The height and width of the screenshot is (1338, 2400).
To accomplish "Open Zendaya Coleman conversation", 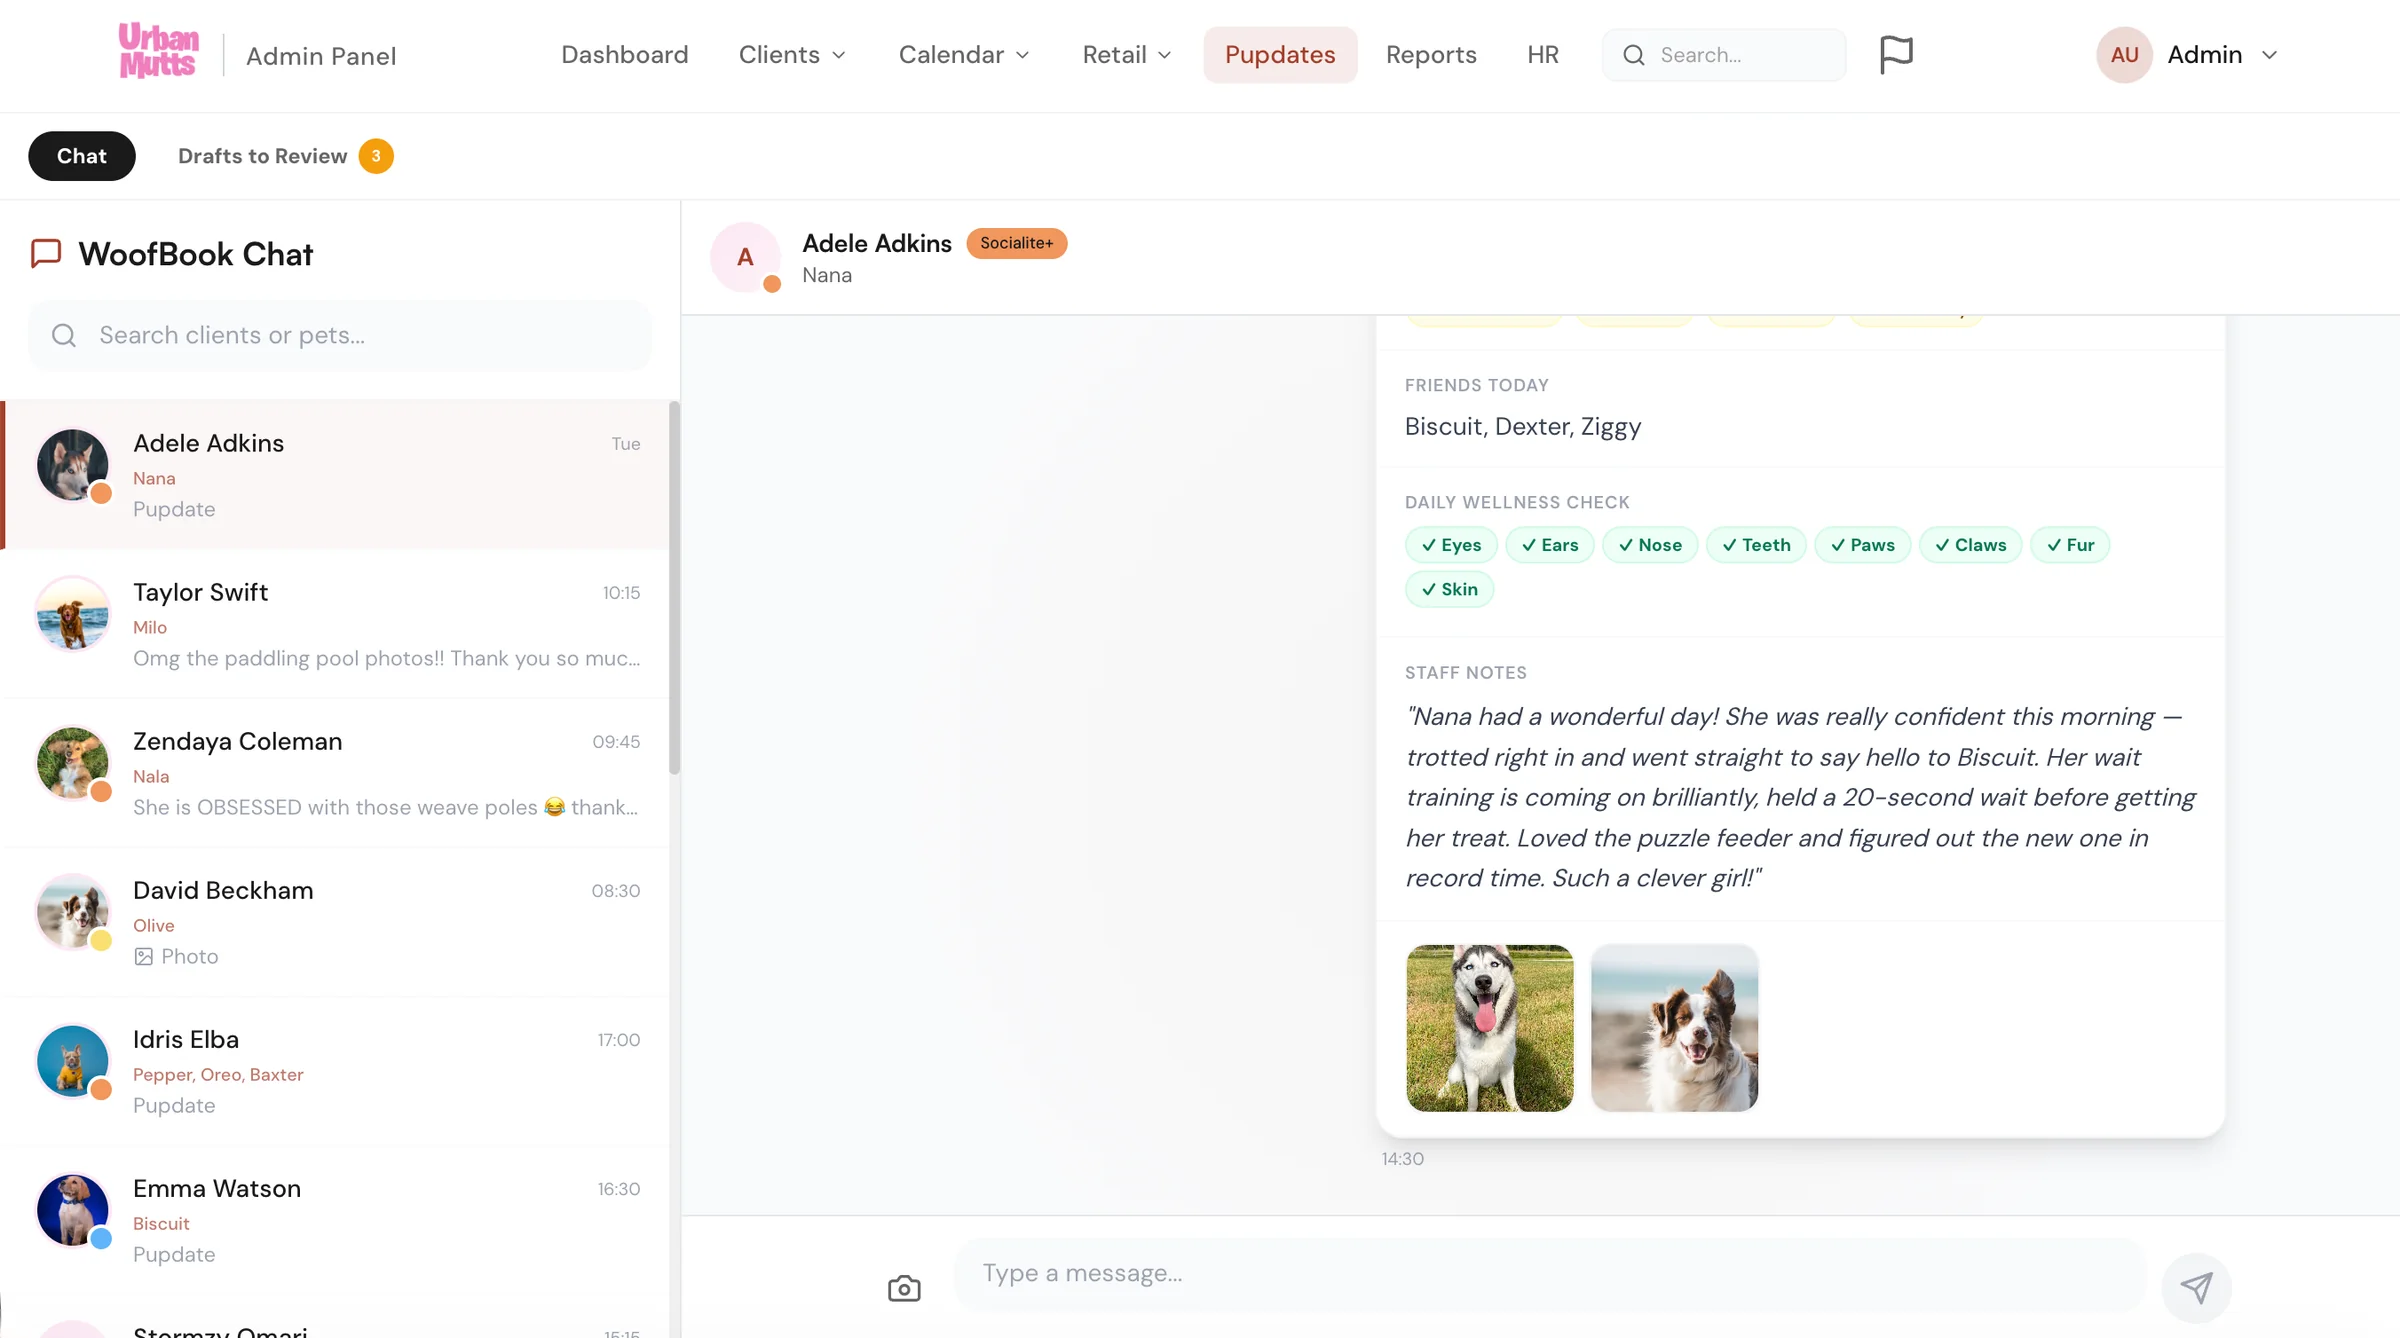I will click(336, 773).
